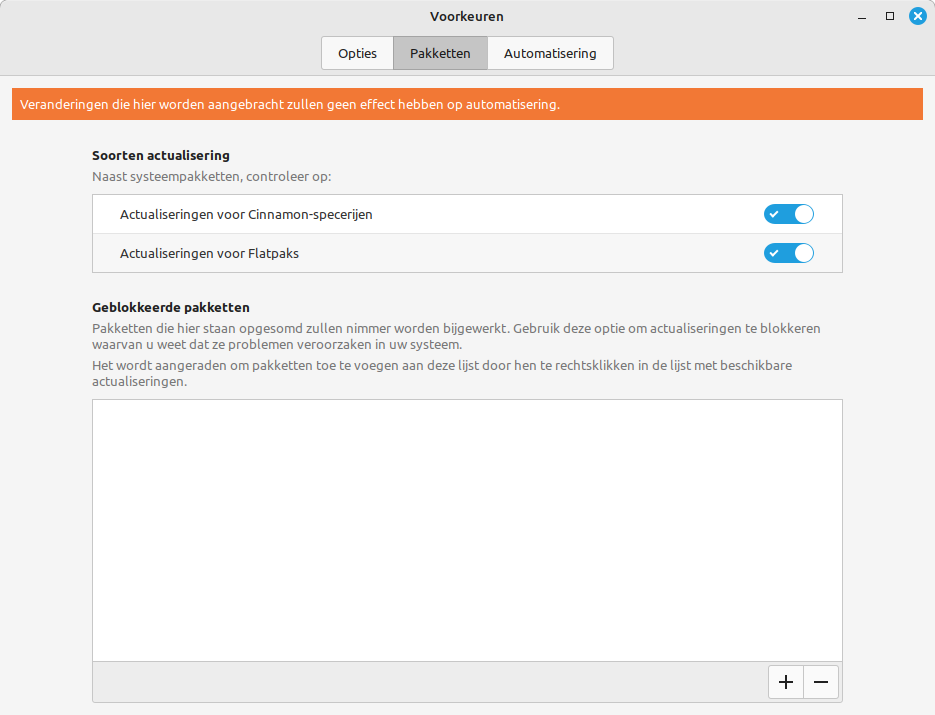Click the minus button to remove a package
This screenshot has width=935, height=715.
(x=821, y=682)
